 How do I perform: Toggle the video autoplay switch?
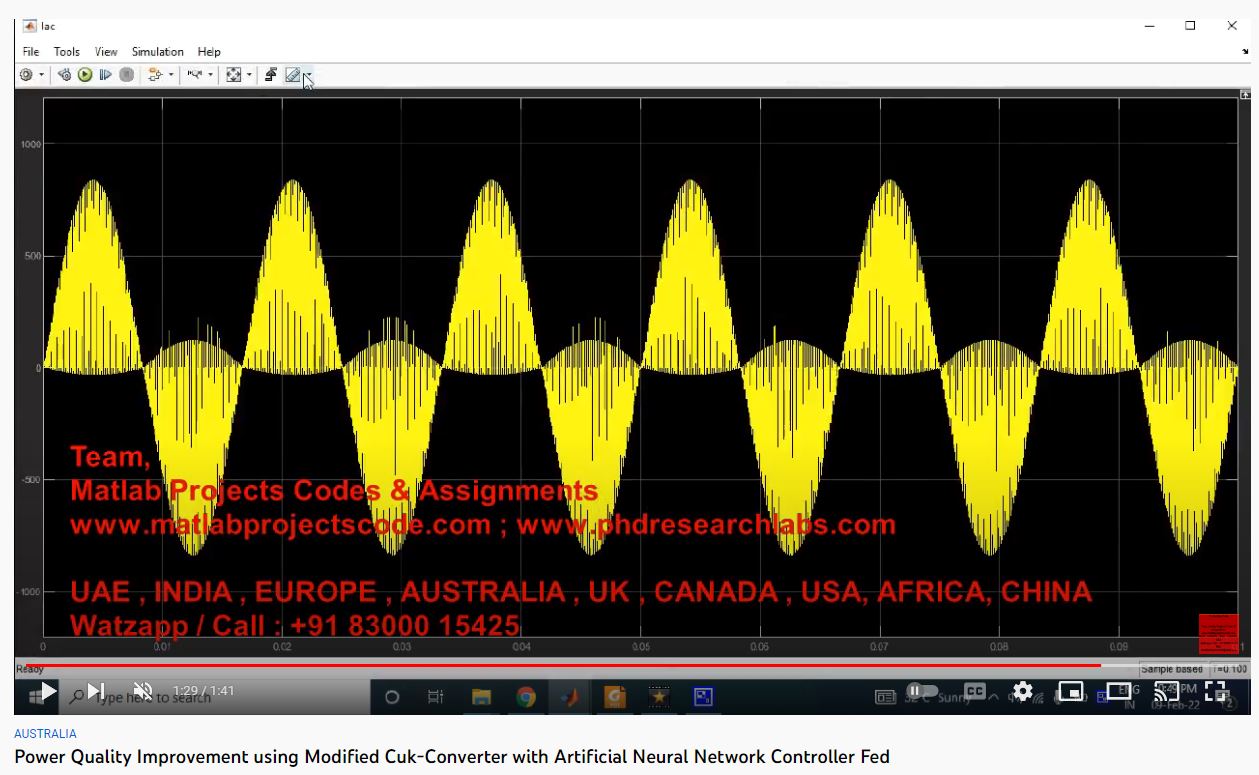pyautogui.click(x=922, y=691)
